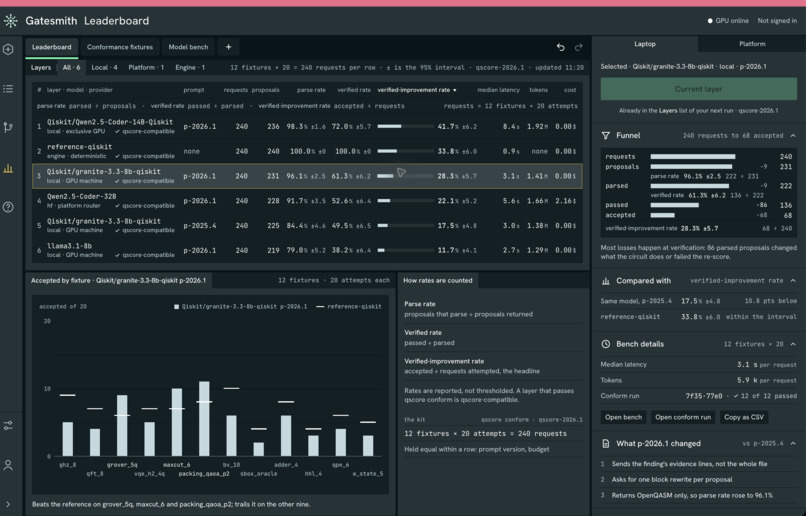Click the Gatesmith snowflake logo
806x516 pixels.
(10, 21)
